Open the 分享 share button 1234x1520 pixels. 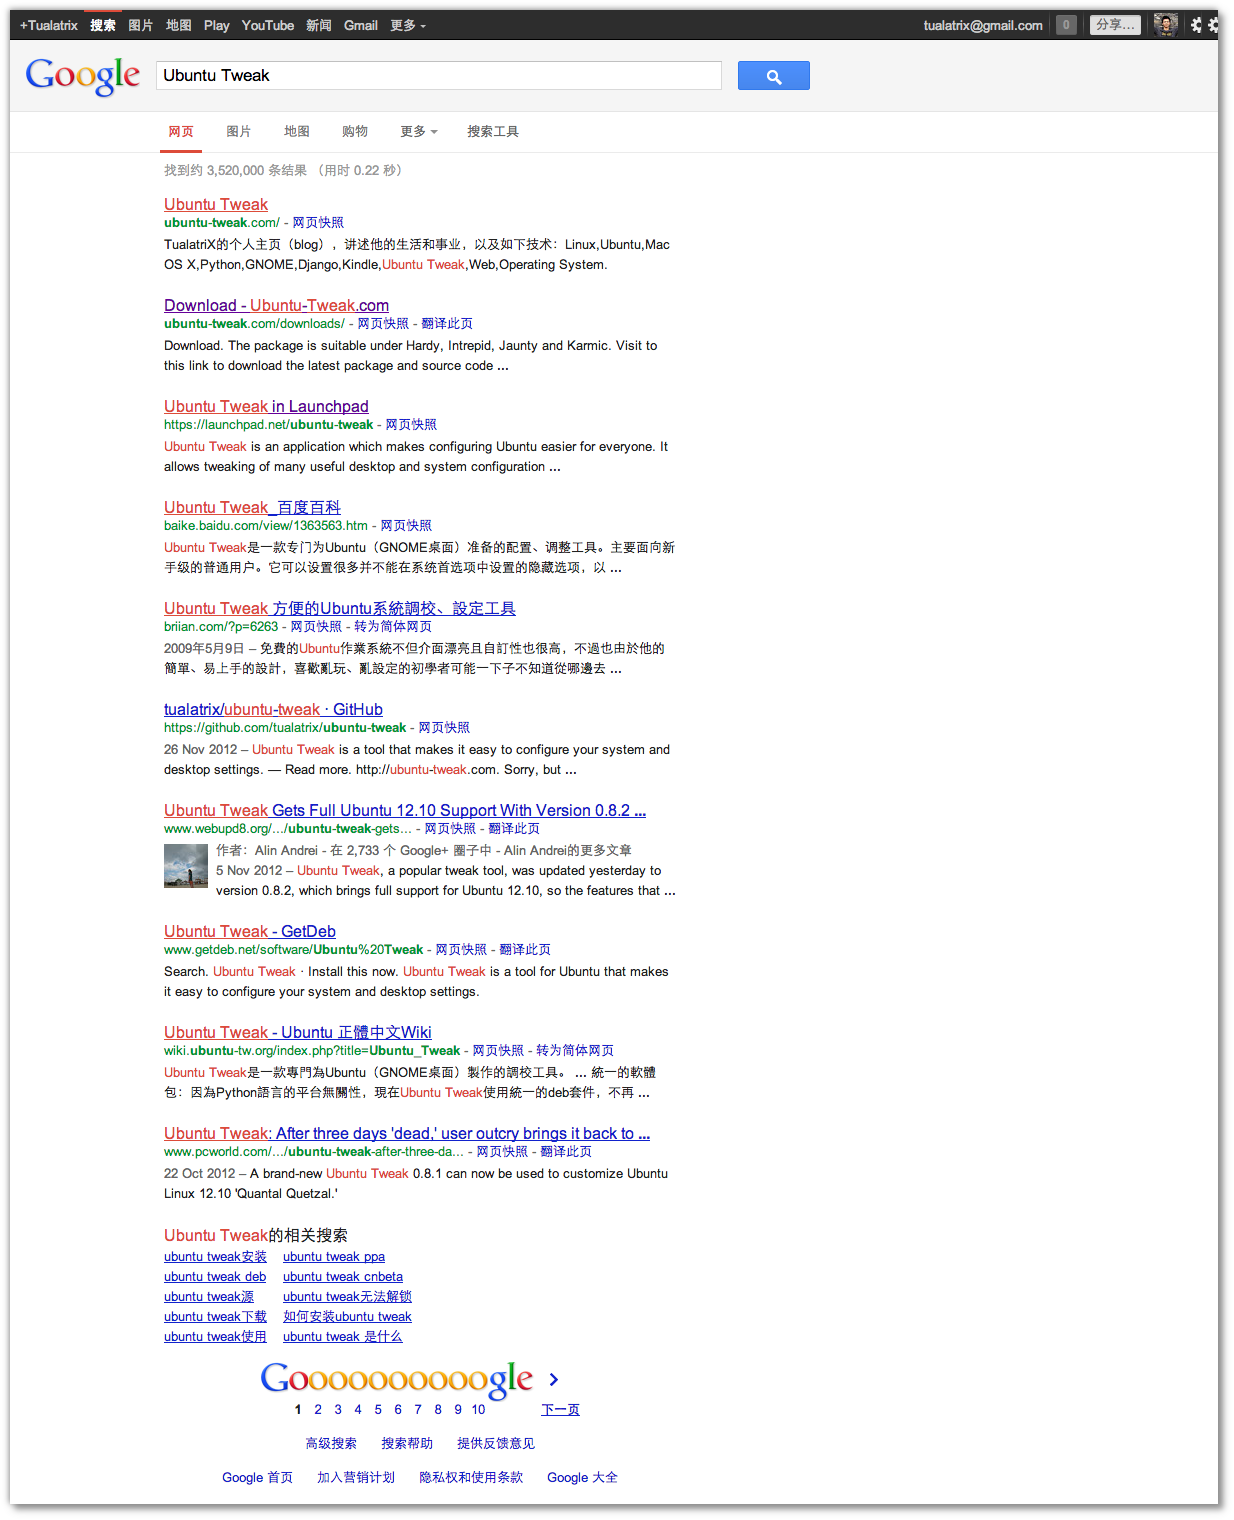(1114, 24)
